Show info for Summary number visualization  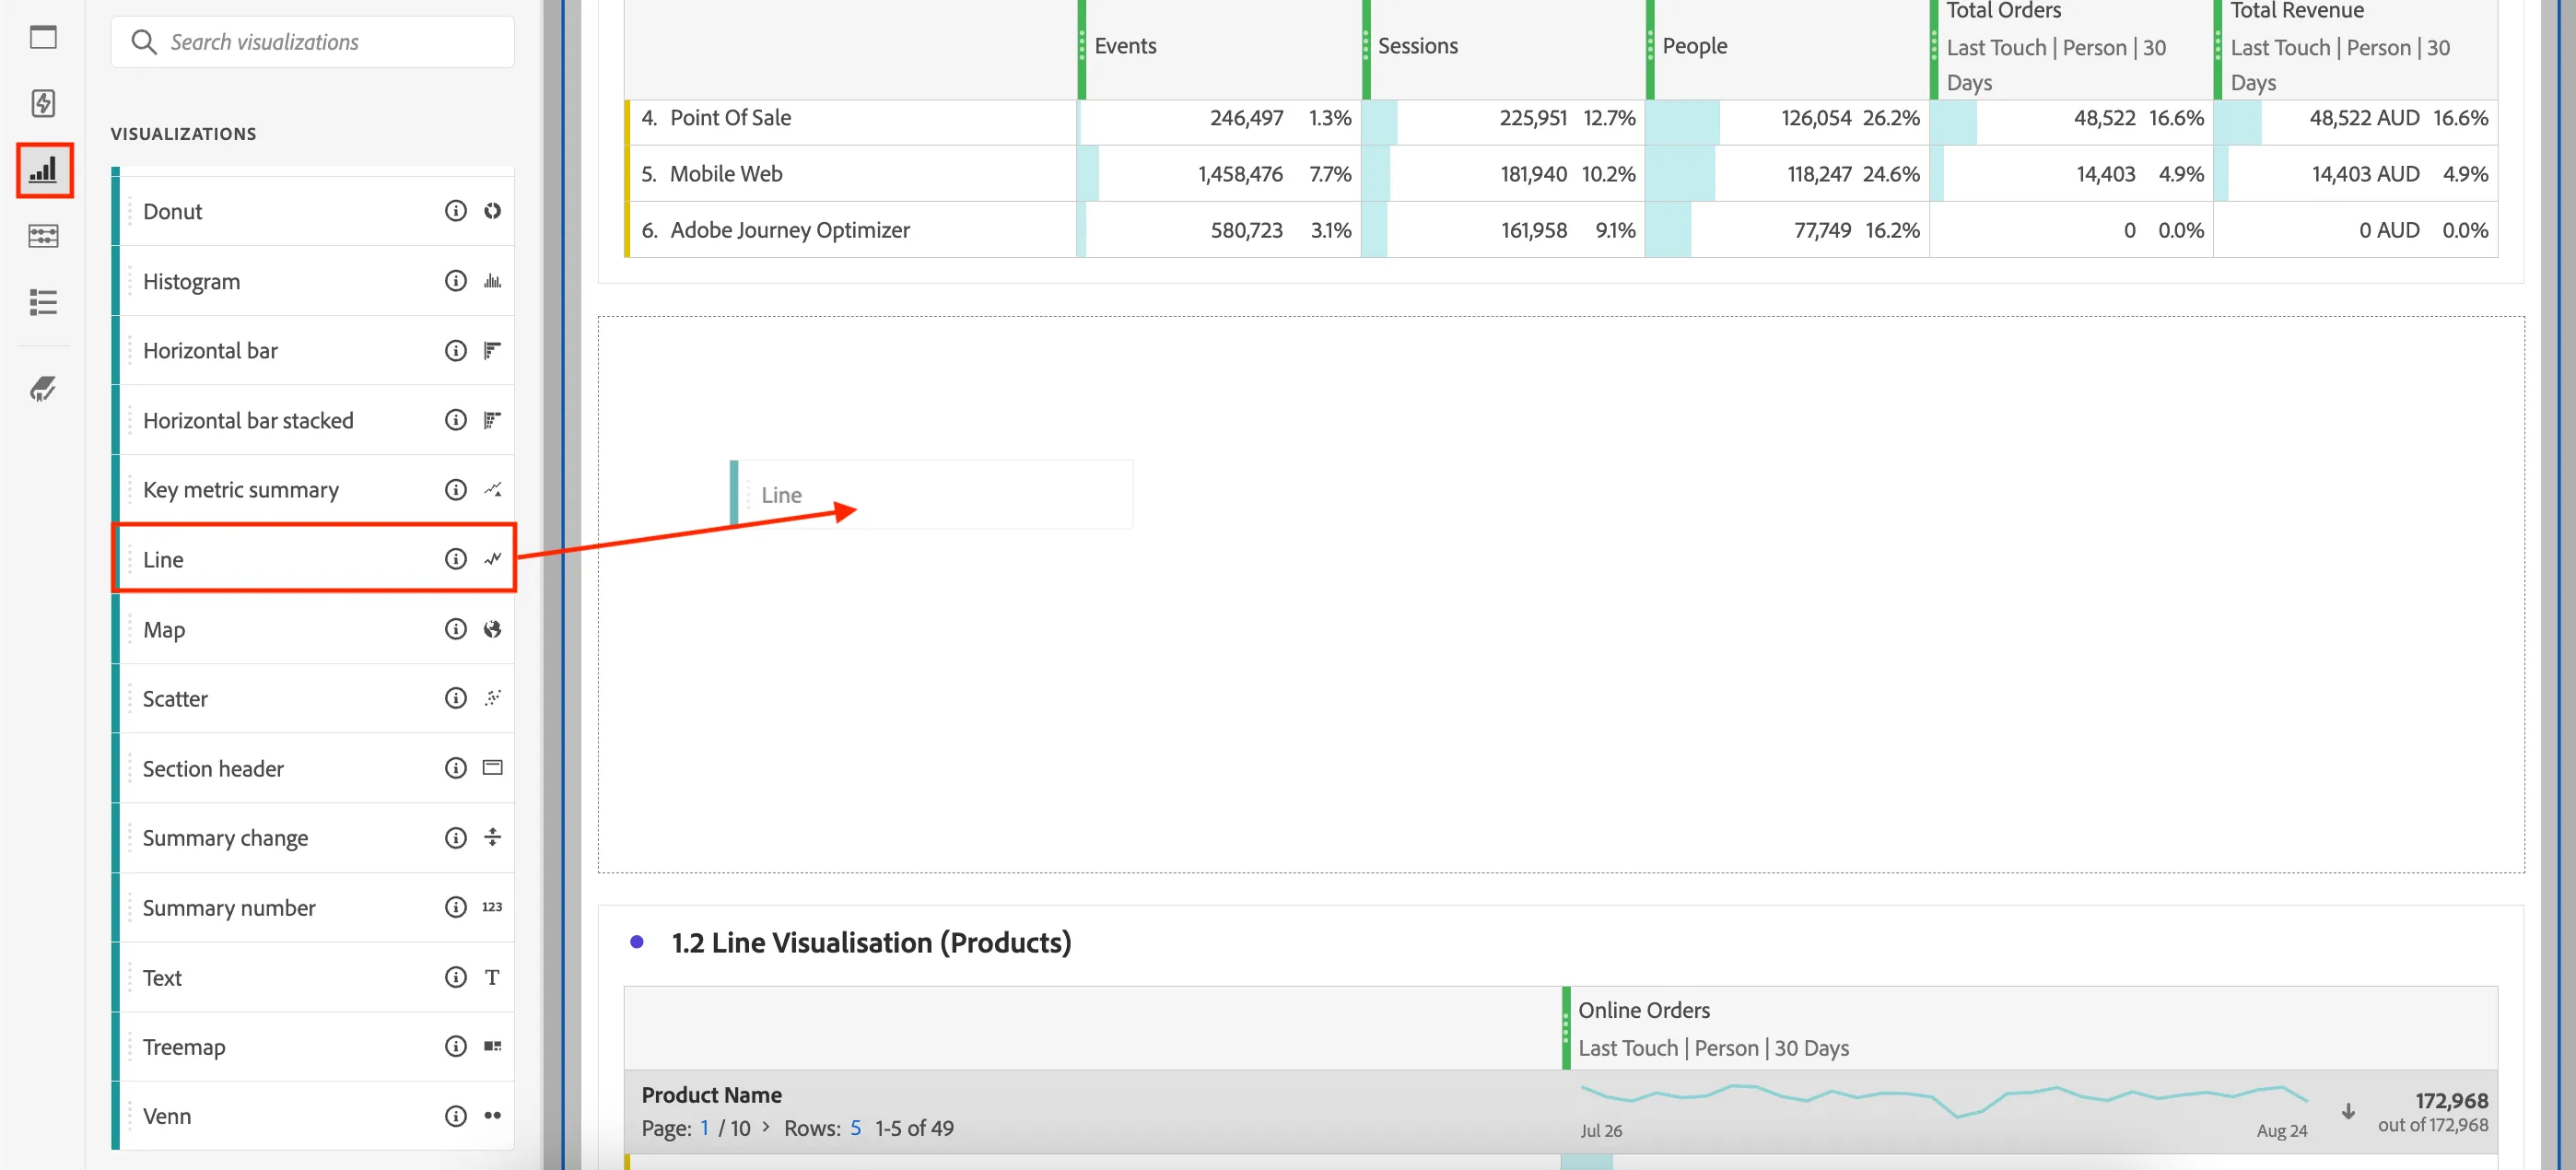click(x=455, y=907)
